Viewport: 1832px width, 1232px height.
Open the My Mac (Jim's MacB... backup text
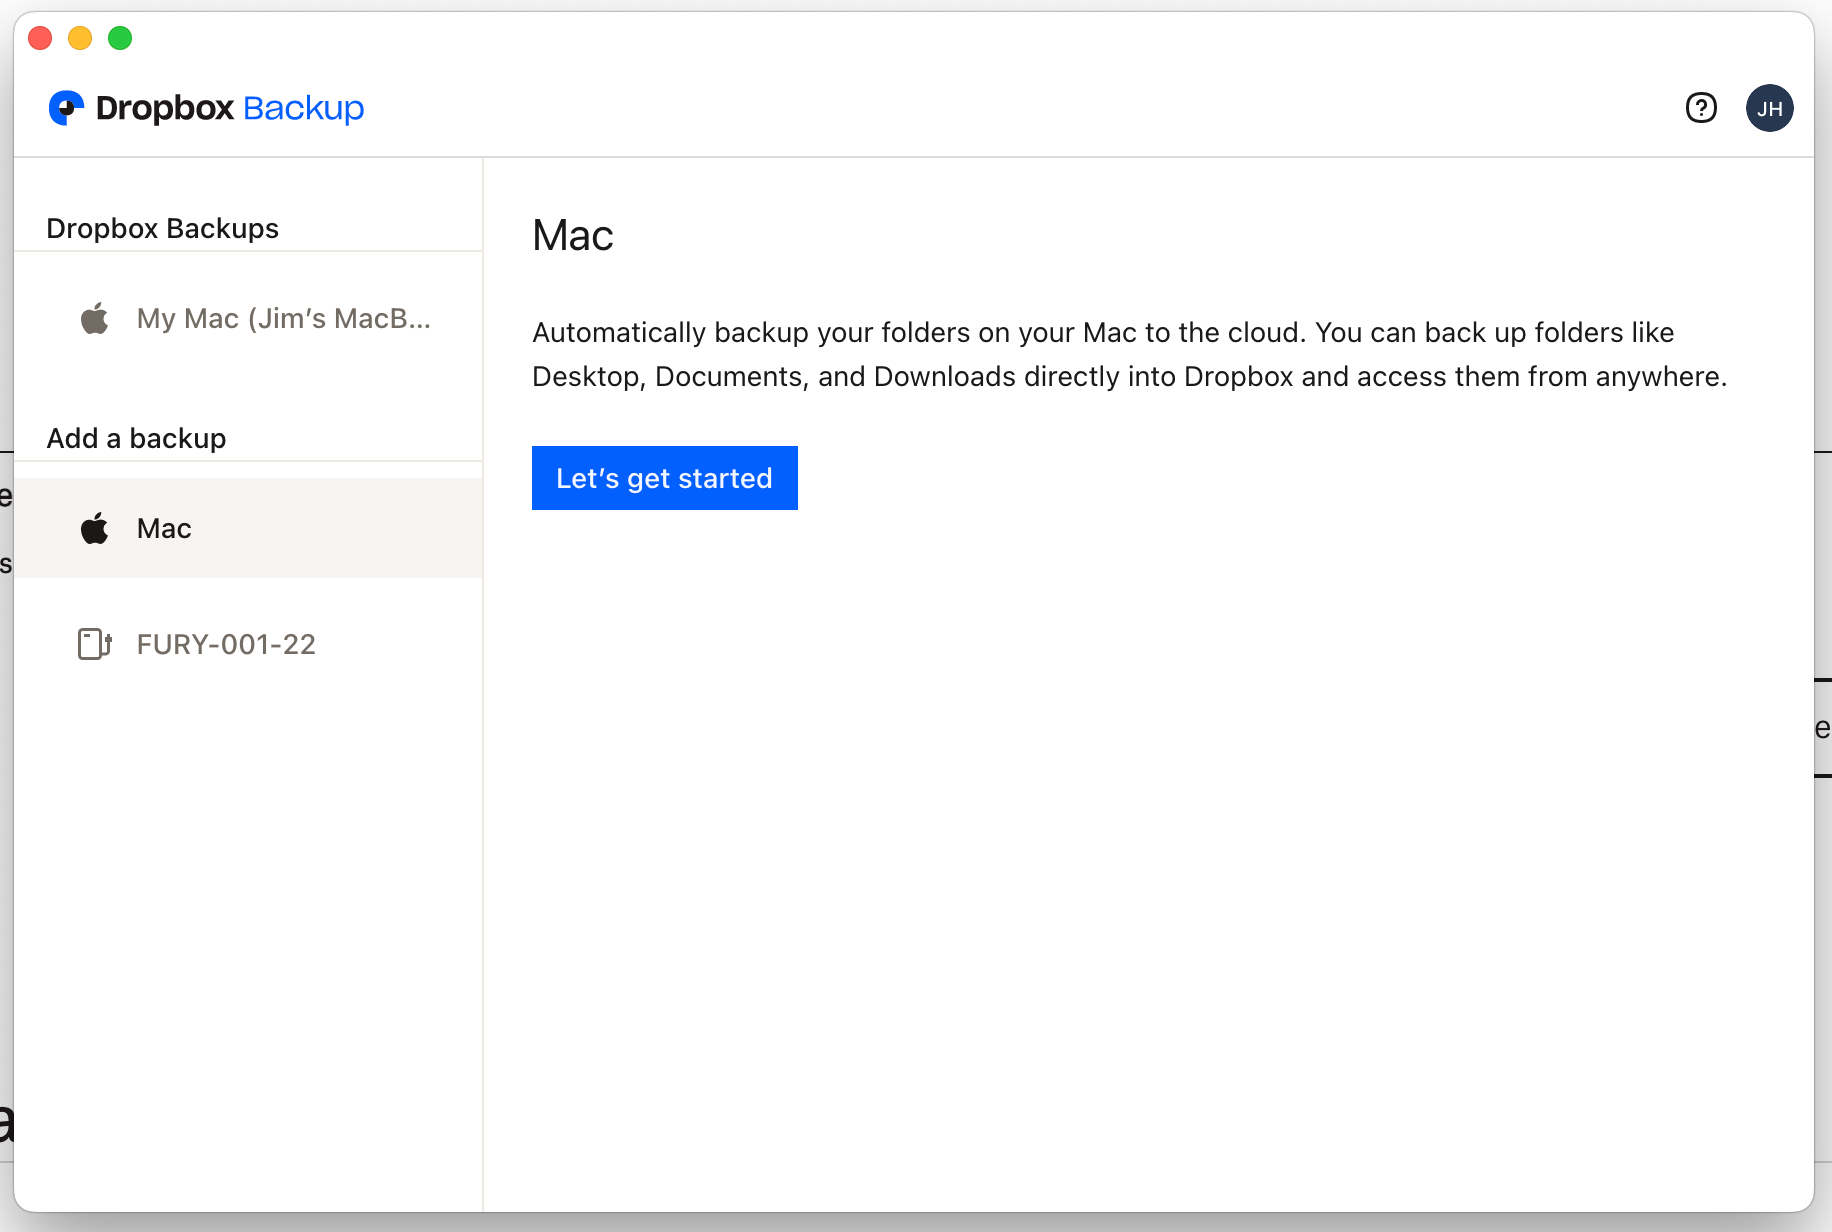(x=284, y=318)
